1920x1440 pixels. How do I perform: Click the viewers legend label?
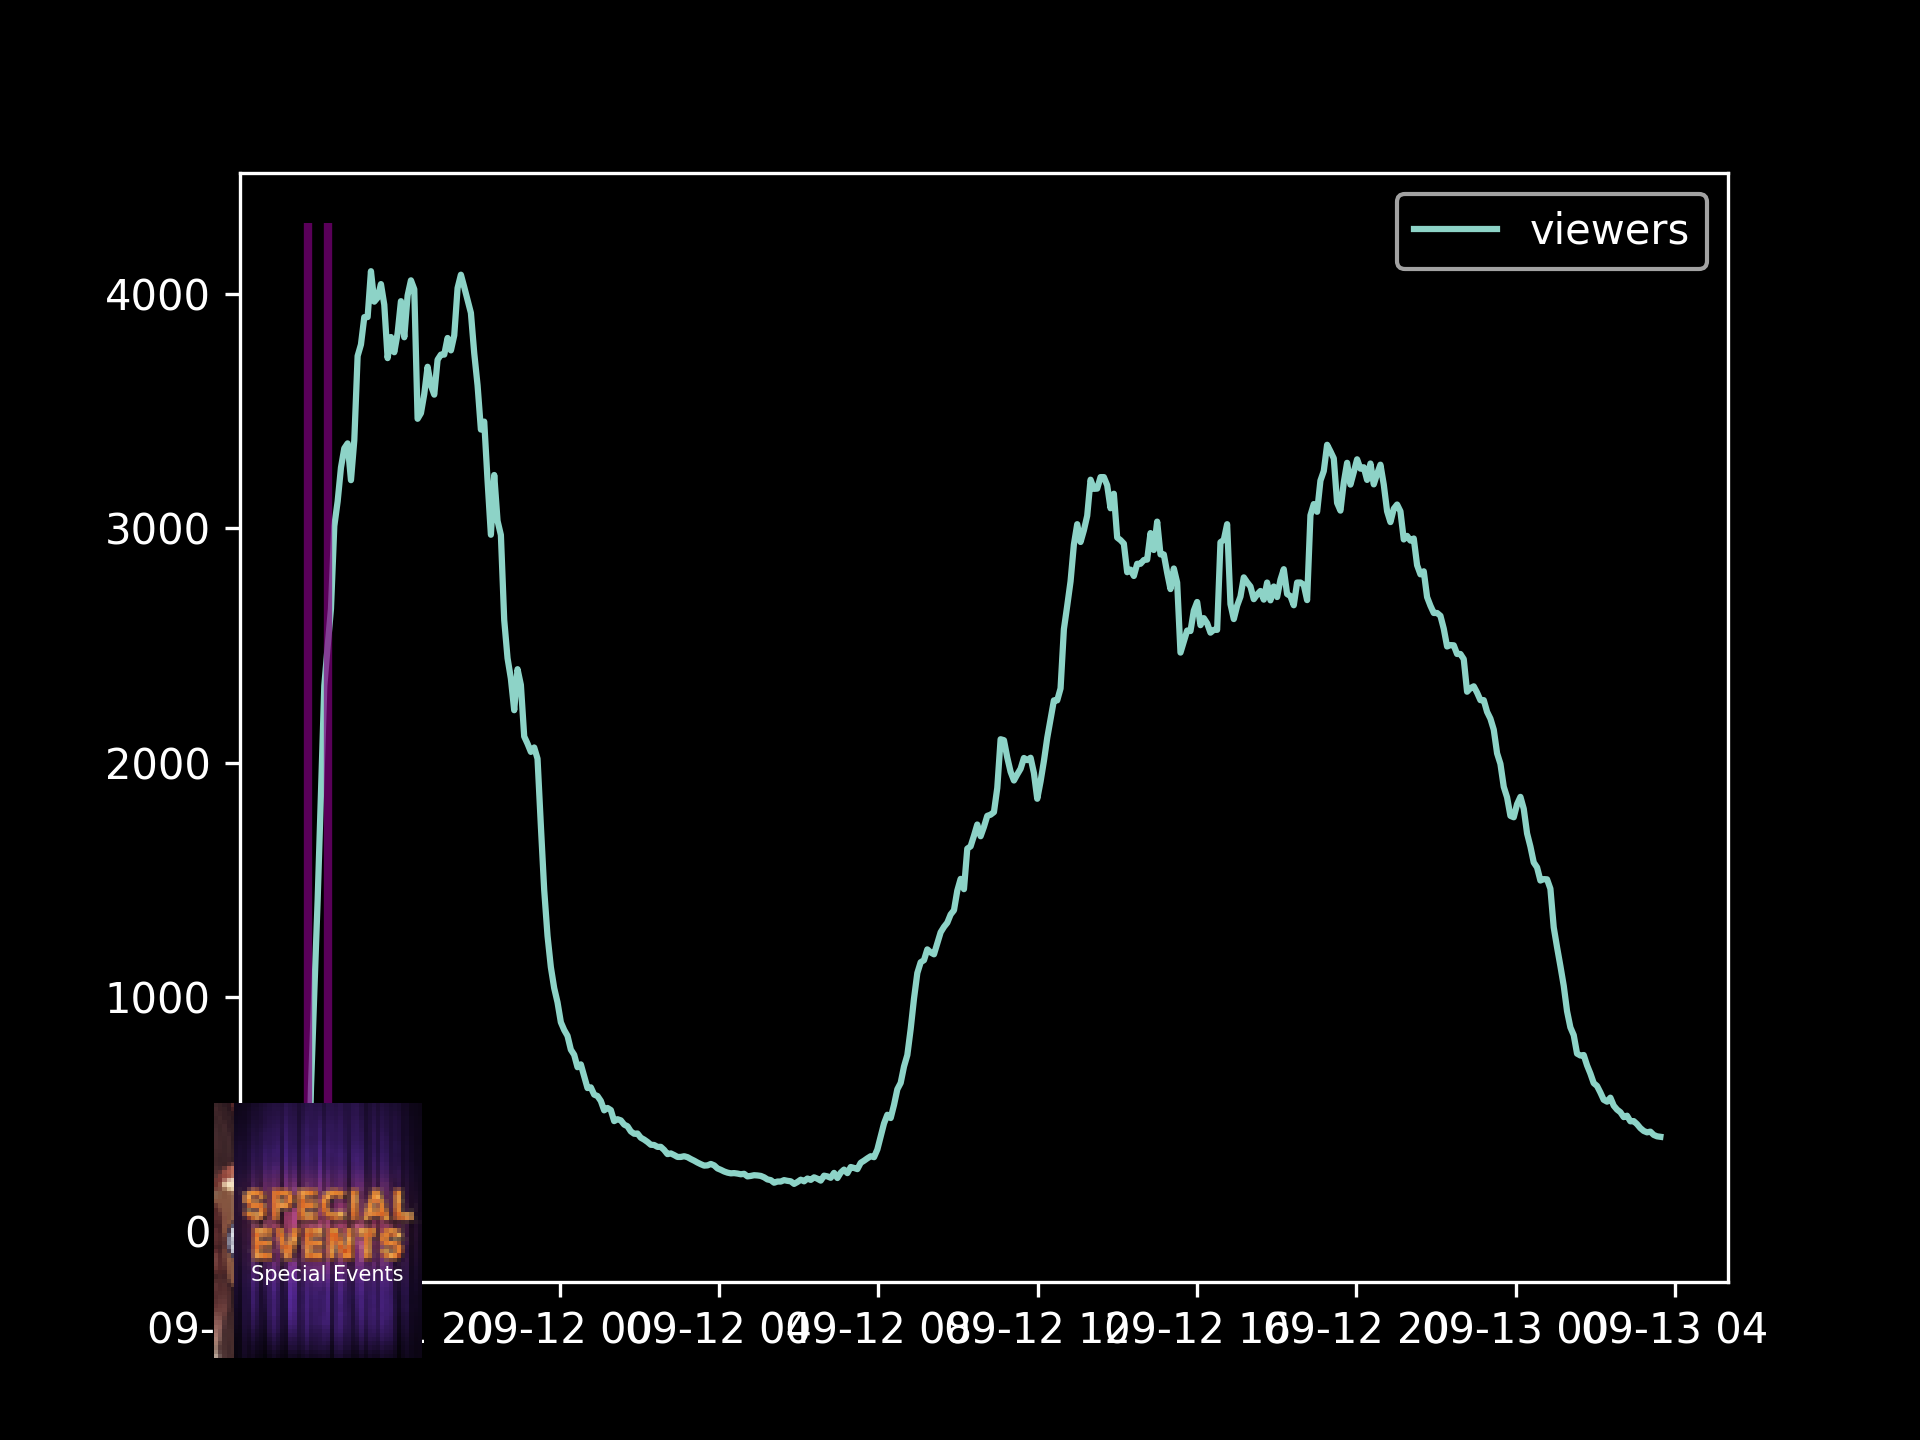point(1608,230)
